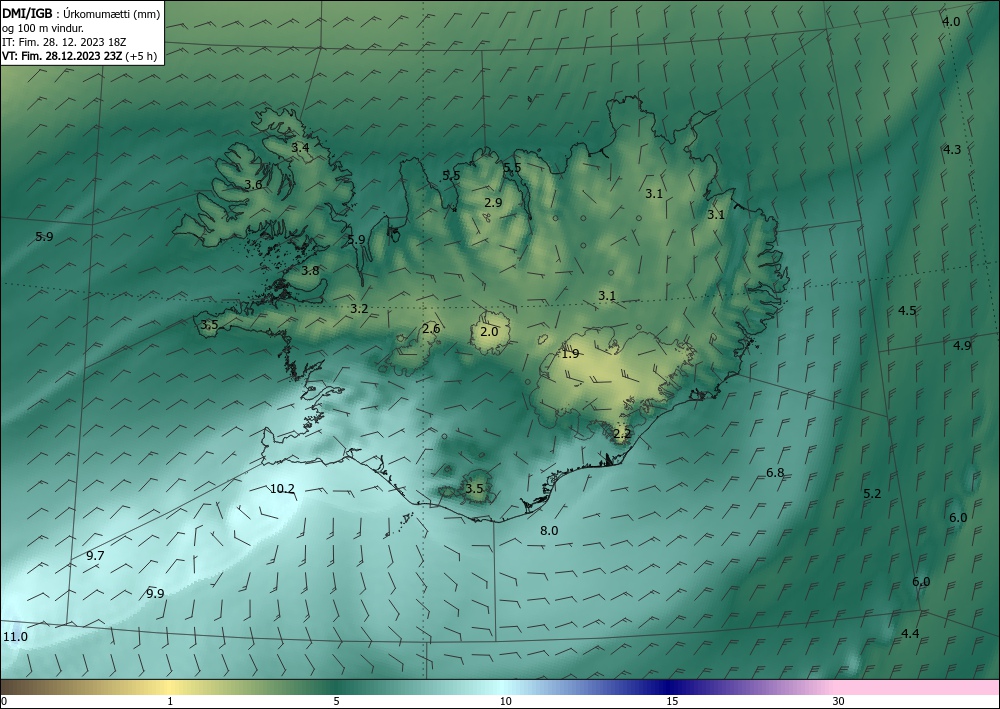
Task: Click the 4.5 value label
Action: point(907,311)
